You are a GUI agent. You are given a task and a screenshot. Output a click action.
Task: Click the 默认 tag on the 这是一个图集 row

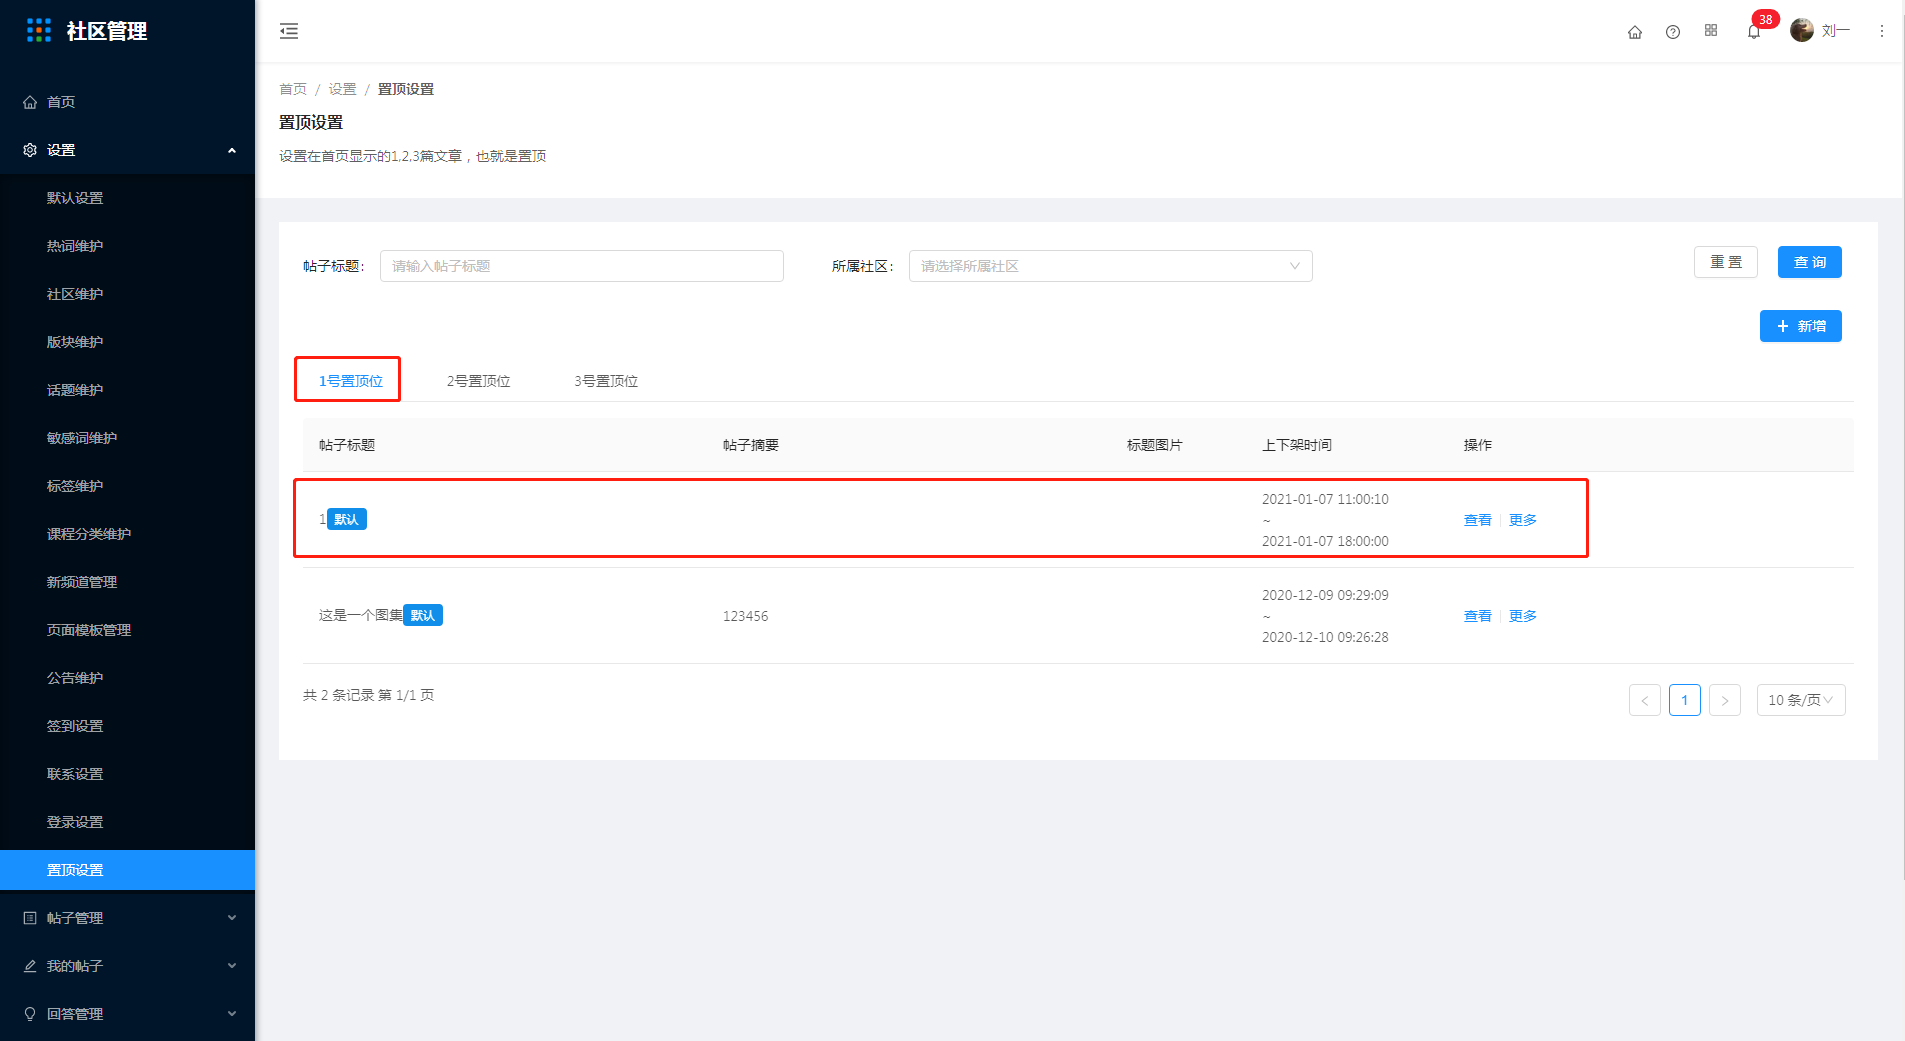(x=423, y=615)
